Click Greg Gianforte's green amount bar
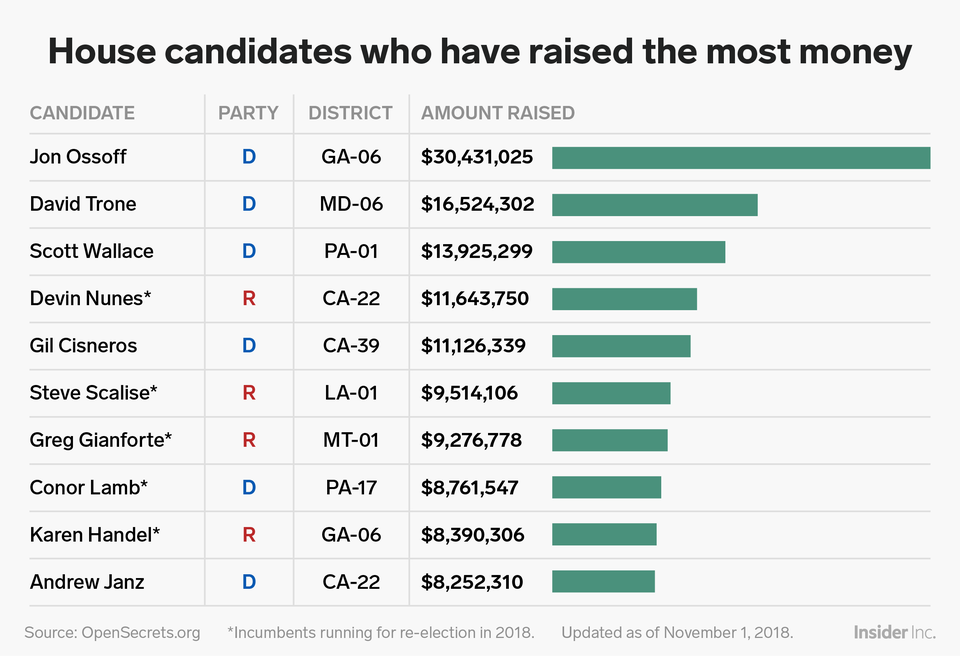This screenshot has height=656, width=960. (609, 440)
